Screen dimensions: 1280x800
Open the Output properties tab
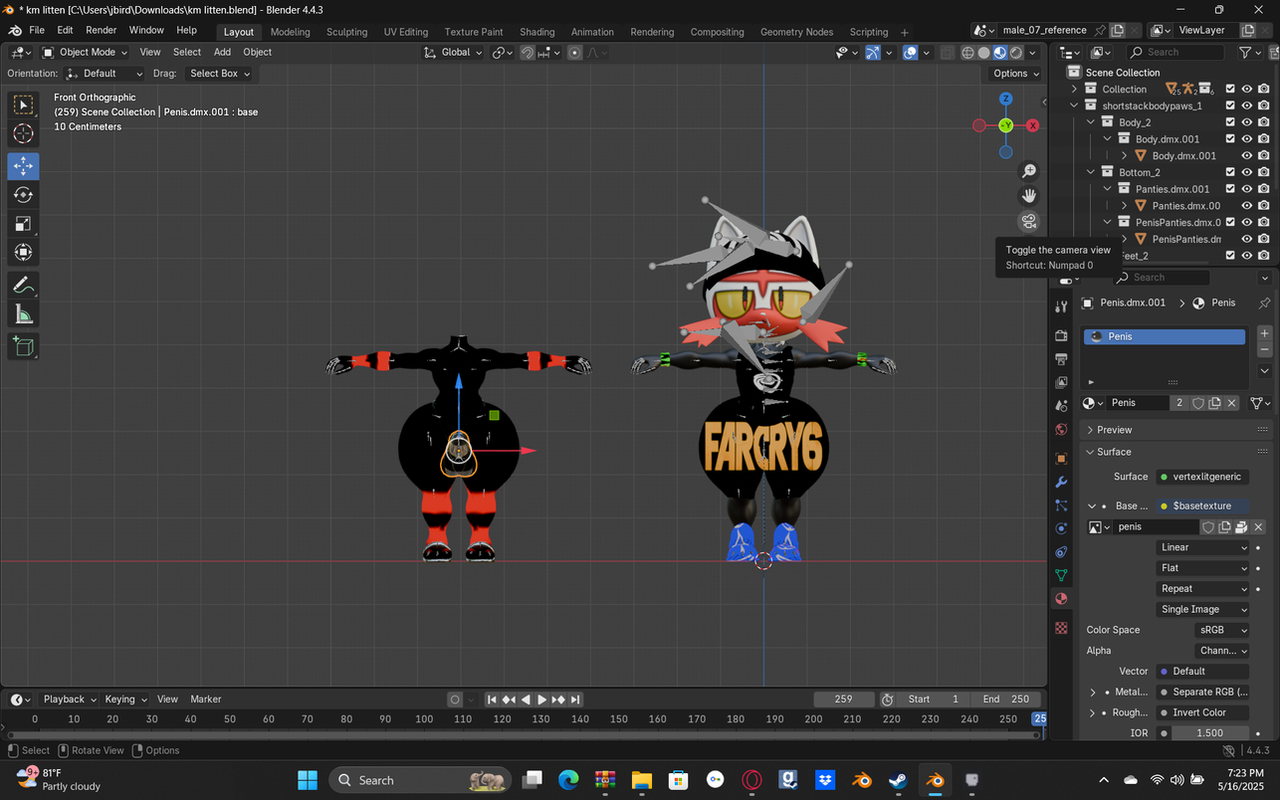click(x=1062, y=359)
